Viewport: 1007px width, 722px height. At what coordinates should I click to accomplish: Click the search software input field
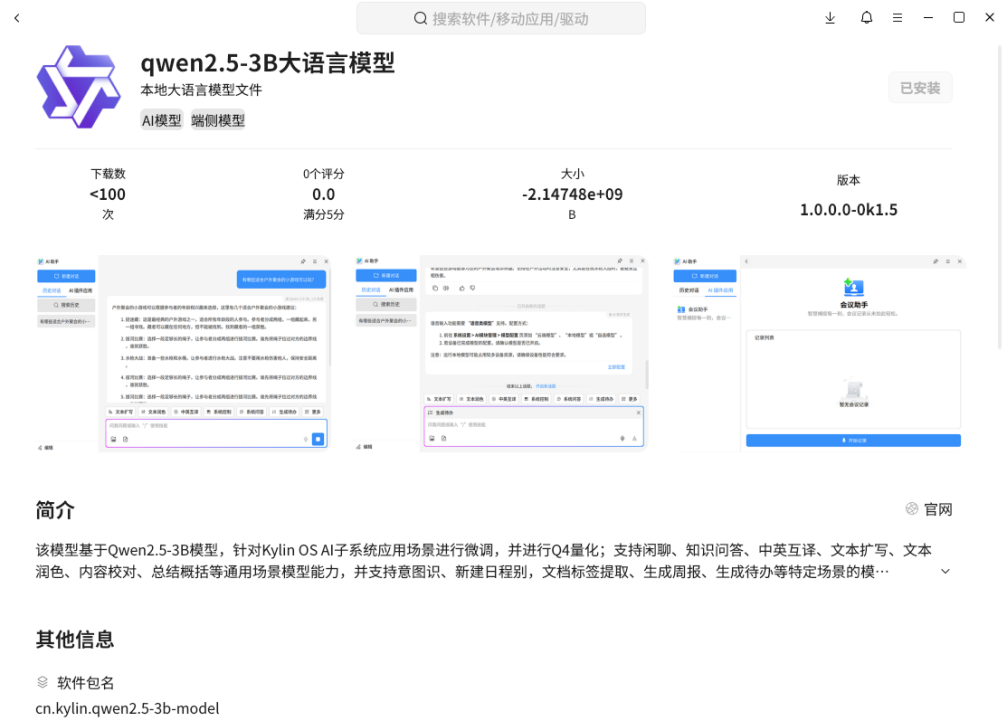[x=501, y=19]
